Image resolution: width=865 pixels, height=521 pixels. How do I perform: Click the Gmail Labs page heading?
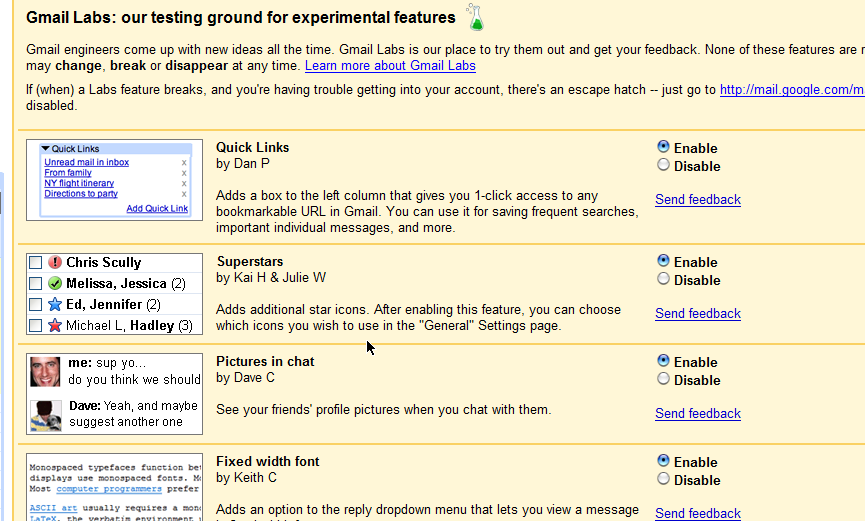point(241,18)
